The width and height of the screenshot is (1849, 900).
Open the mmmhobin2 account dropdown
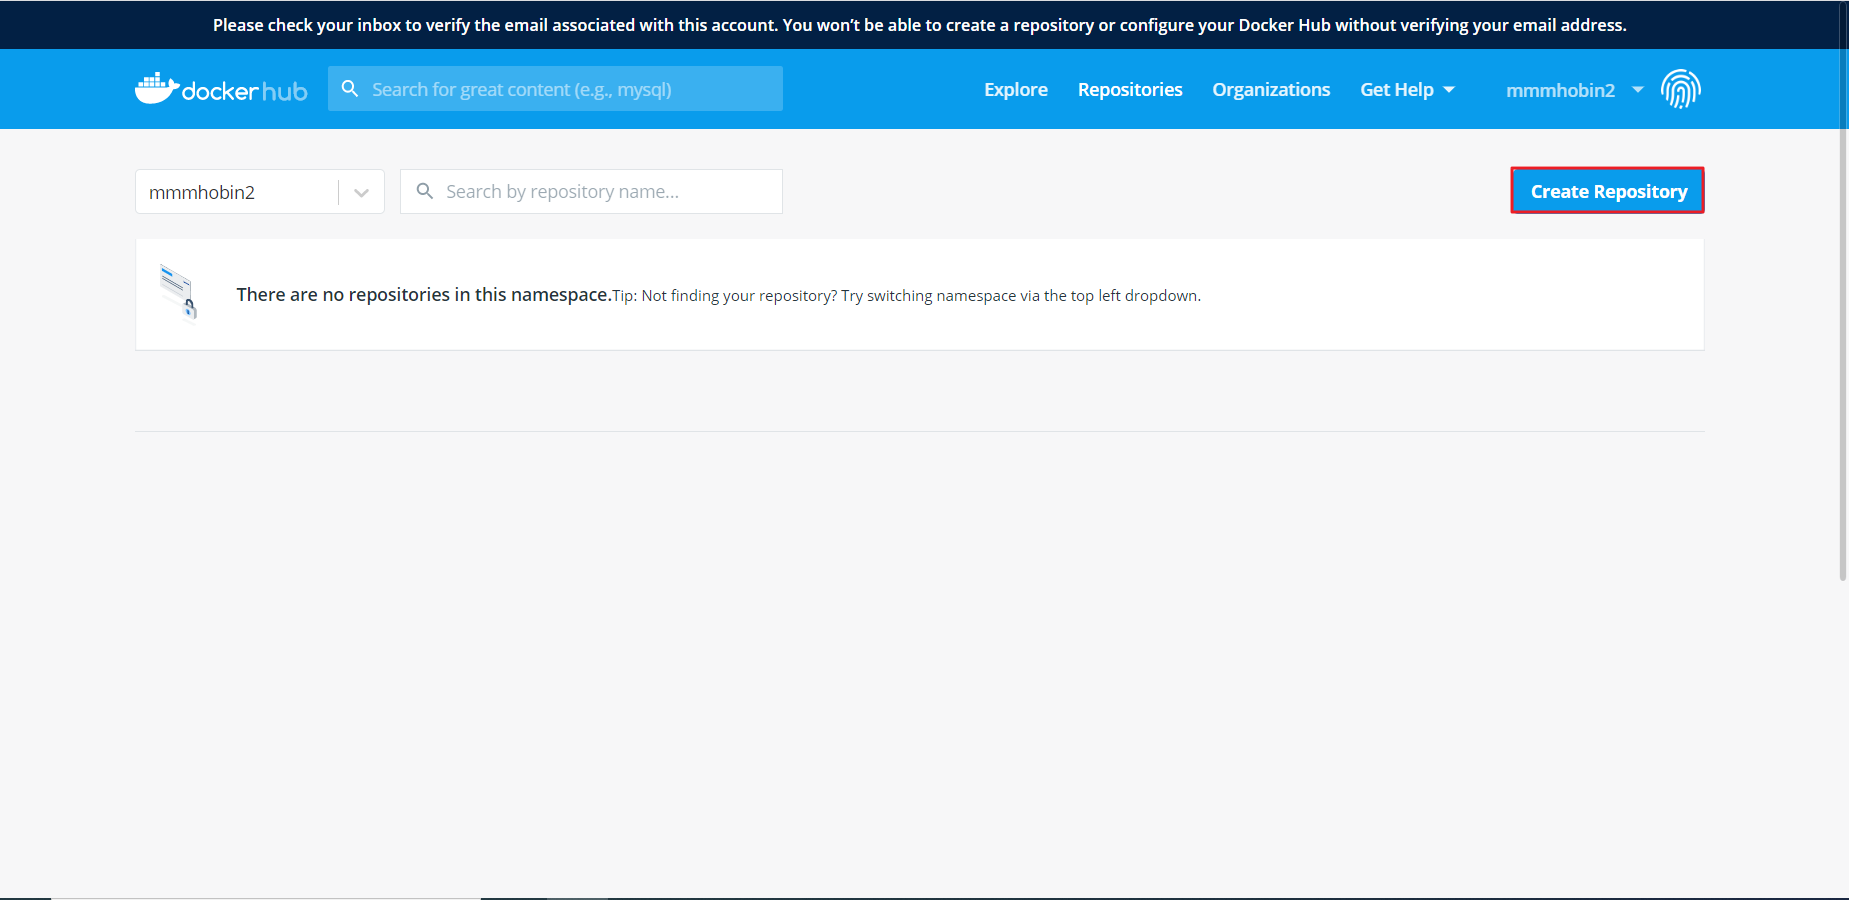pyautogui.click(x=1574, y=90)
